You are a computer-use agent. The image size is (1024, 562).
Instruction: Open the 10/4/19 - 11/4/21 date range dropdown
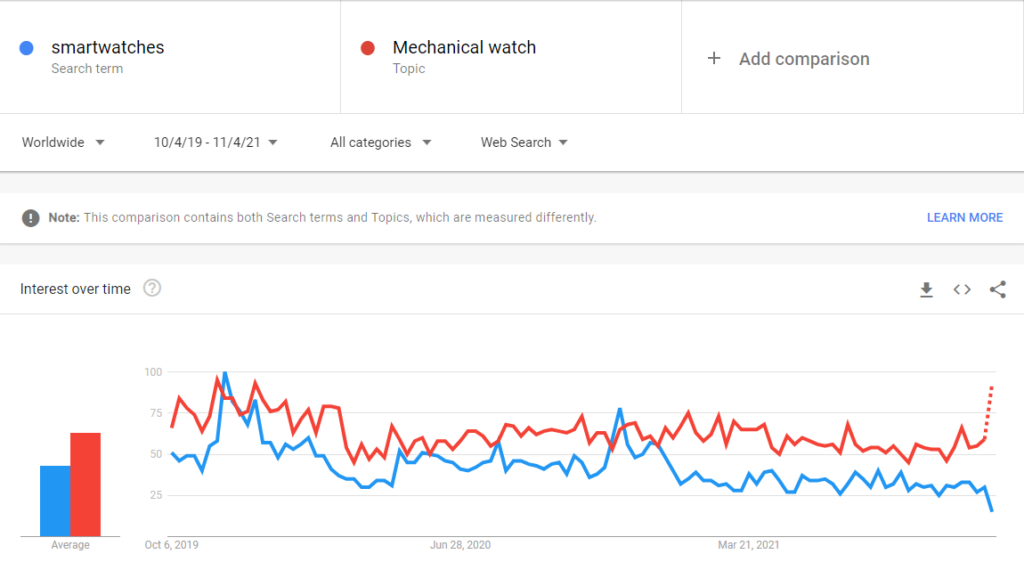[x=216, y=142]
